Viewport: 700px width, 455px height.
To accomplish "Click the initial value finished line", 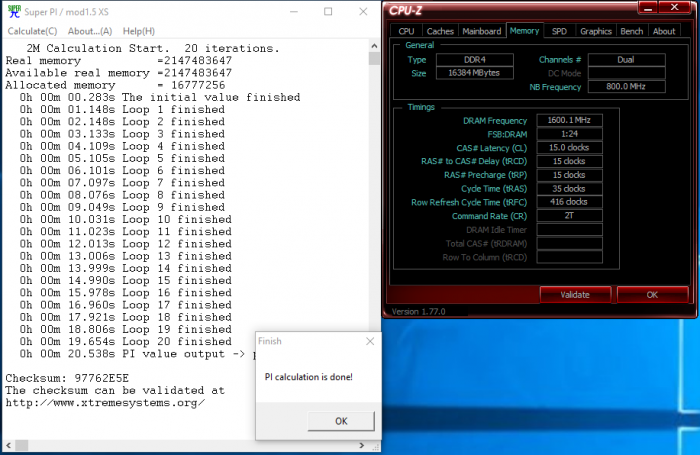I will coord(160,97).
